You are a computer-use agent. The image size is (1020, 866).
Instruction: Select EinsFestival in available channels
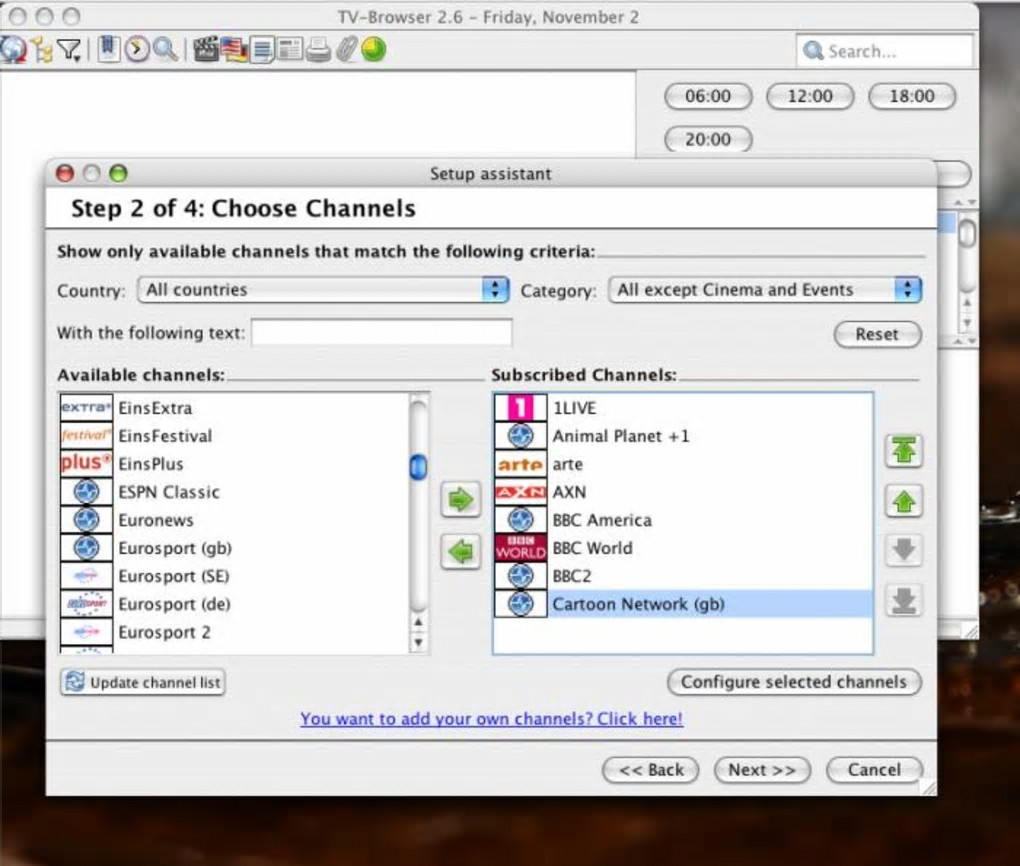tap(234, 436)
